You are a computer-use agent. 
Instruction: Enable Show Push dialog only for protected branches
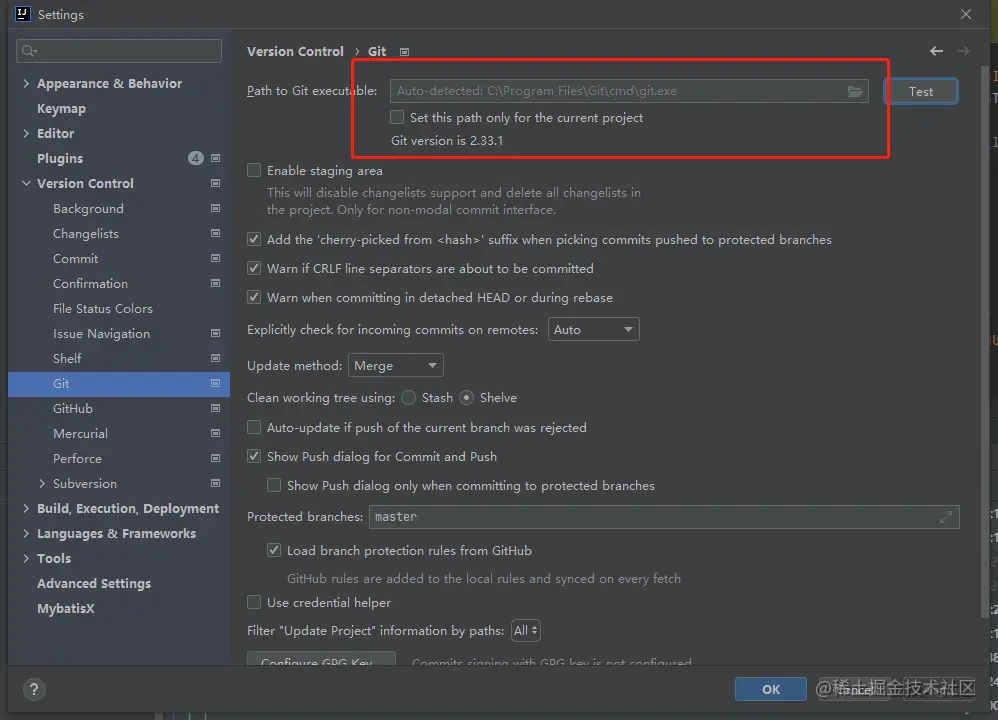(x=274, y=485)
